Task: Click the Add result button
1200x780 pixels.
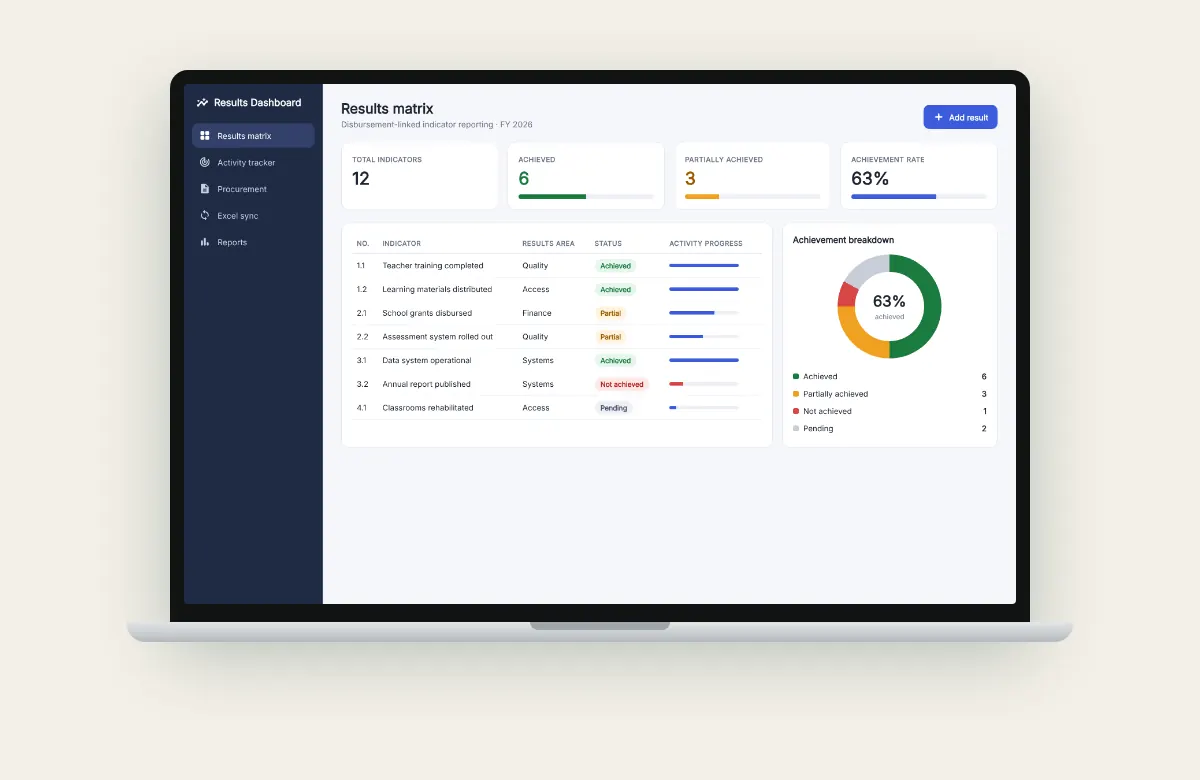Action: [960, 117]
